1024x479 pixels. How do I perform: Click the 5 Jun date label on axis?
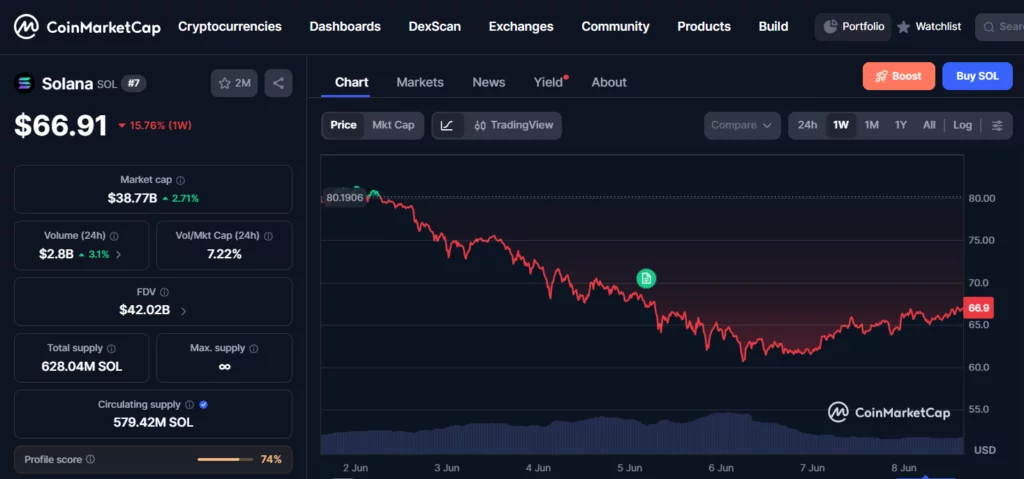click(630, 468)
